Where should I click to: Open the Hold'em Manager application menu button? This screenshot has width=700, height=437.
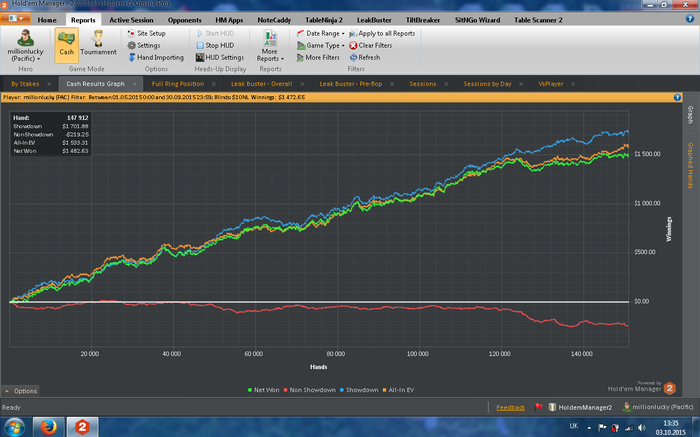(15, 19)
